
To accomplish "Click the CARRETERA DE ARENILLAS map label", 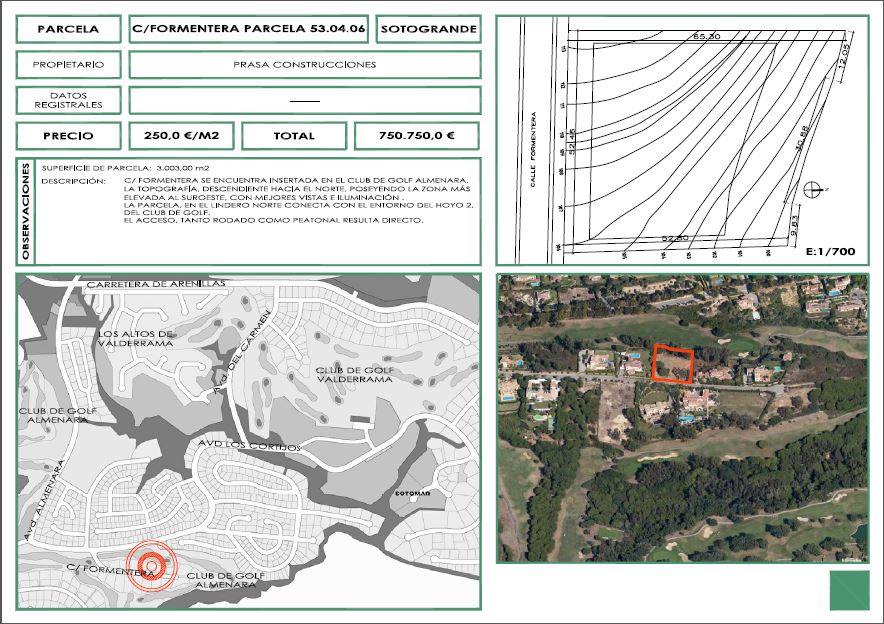I will pos(156,284).
